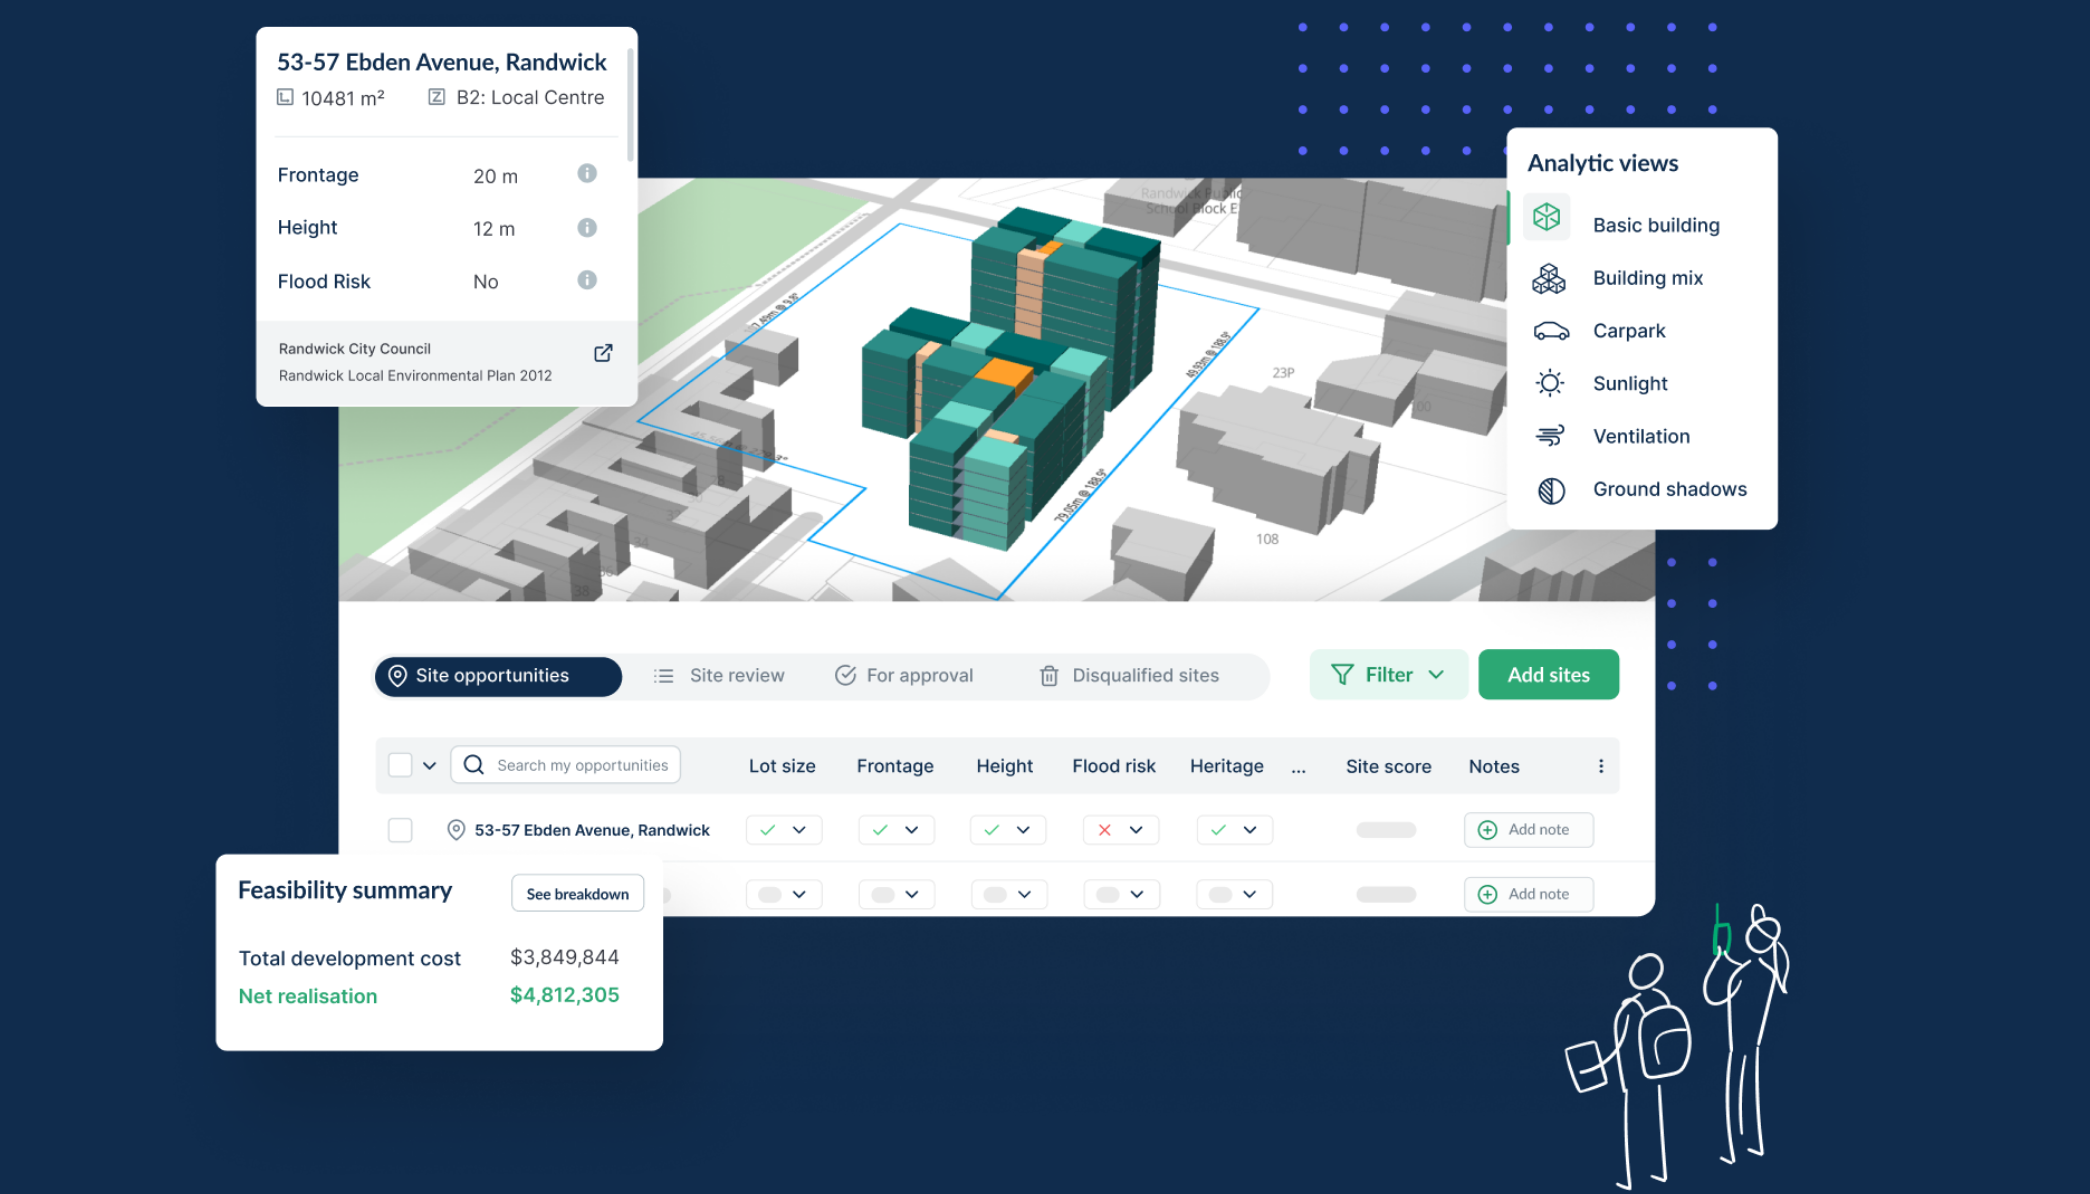Select the Ventilation wind icon
The width and height of the screenshot is (2090, 1194).
pyautogui.click(x=1550, y=436)
